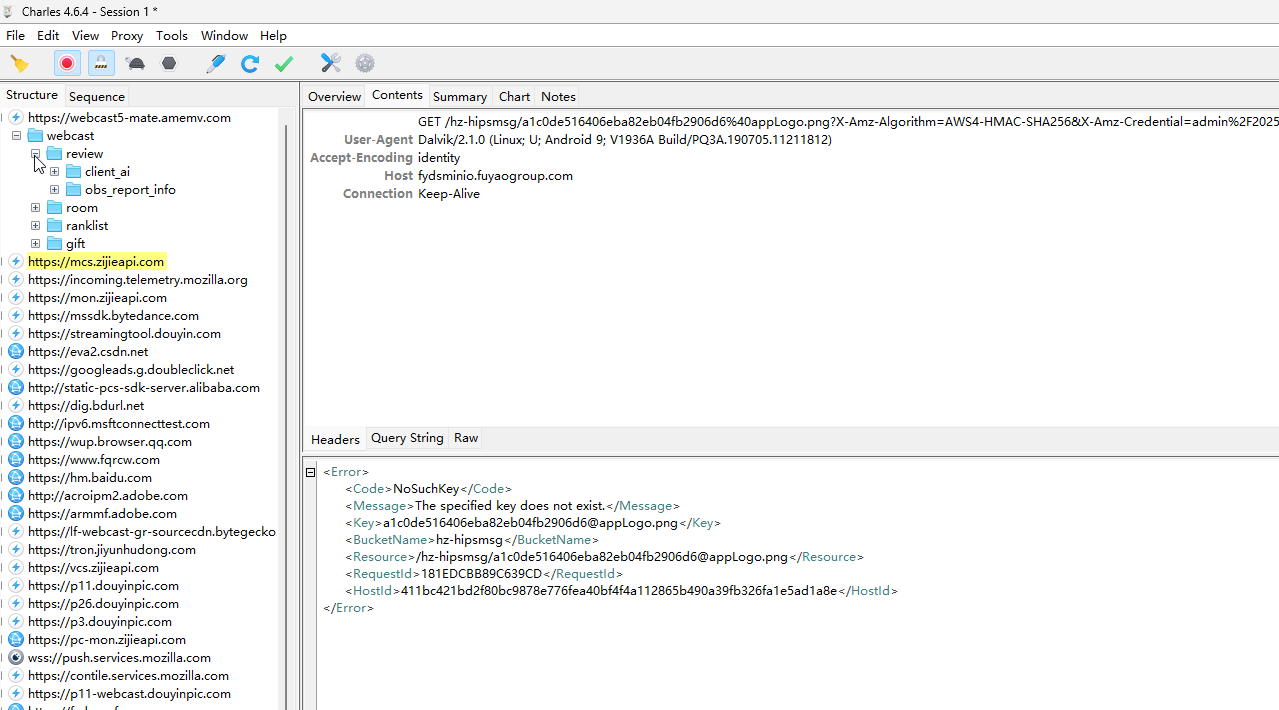Toggle the red recording button
The height and width of the screenshot is (710, 1279).
67,64
